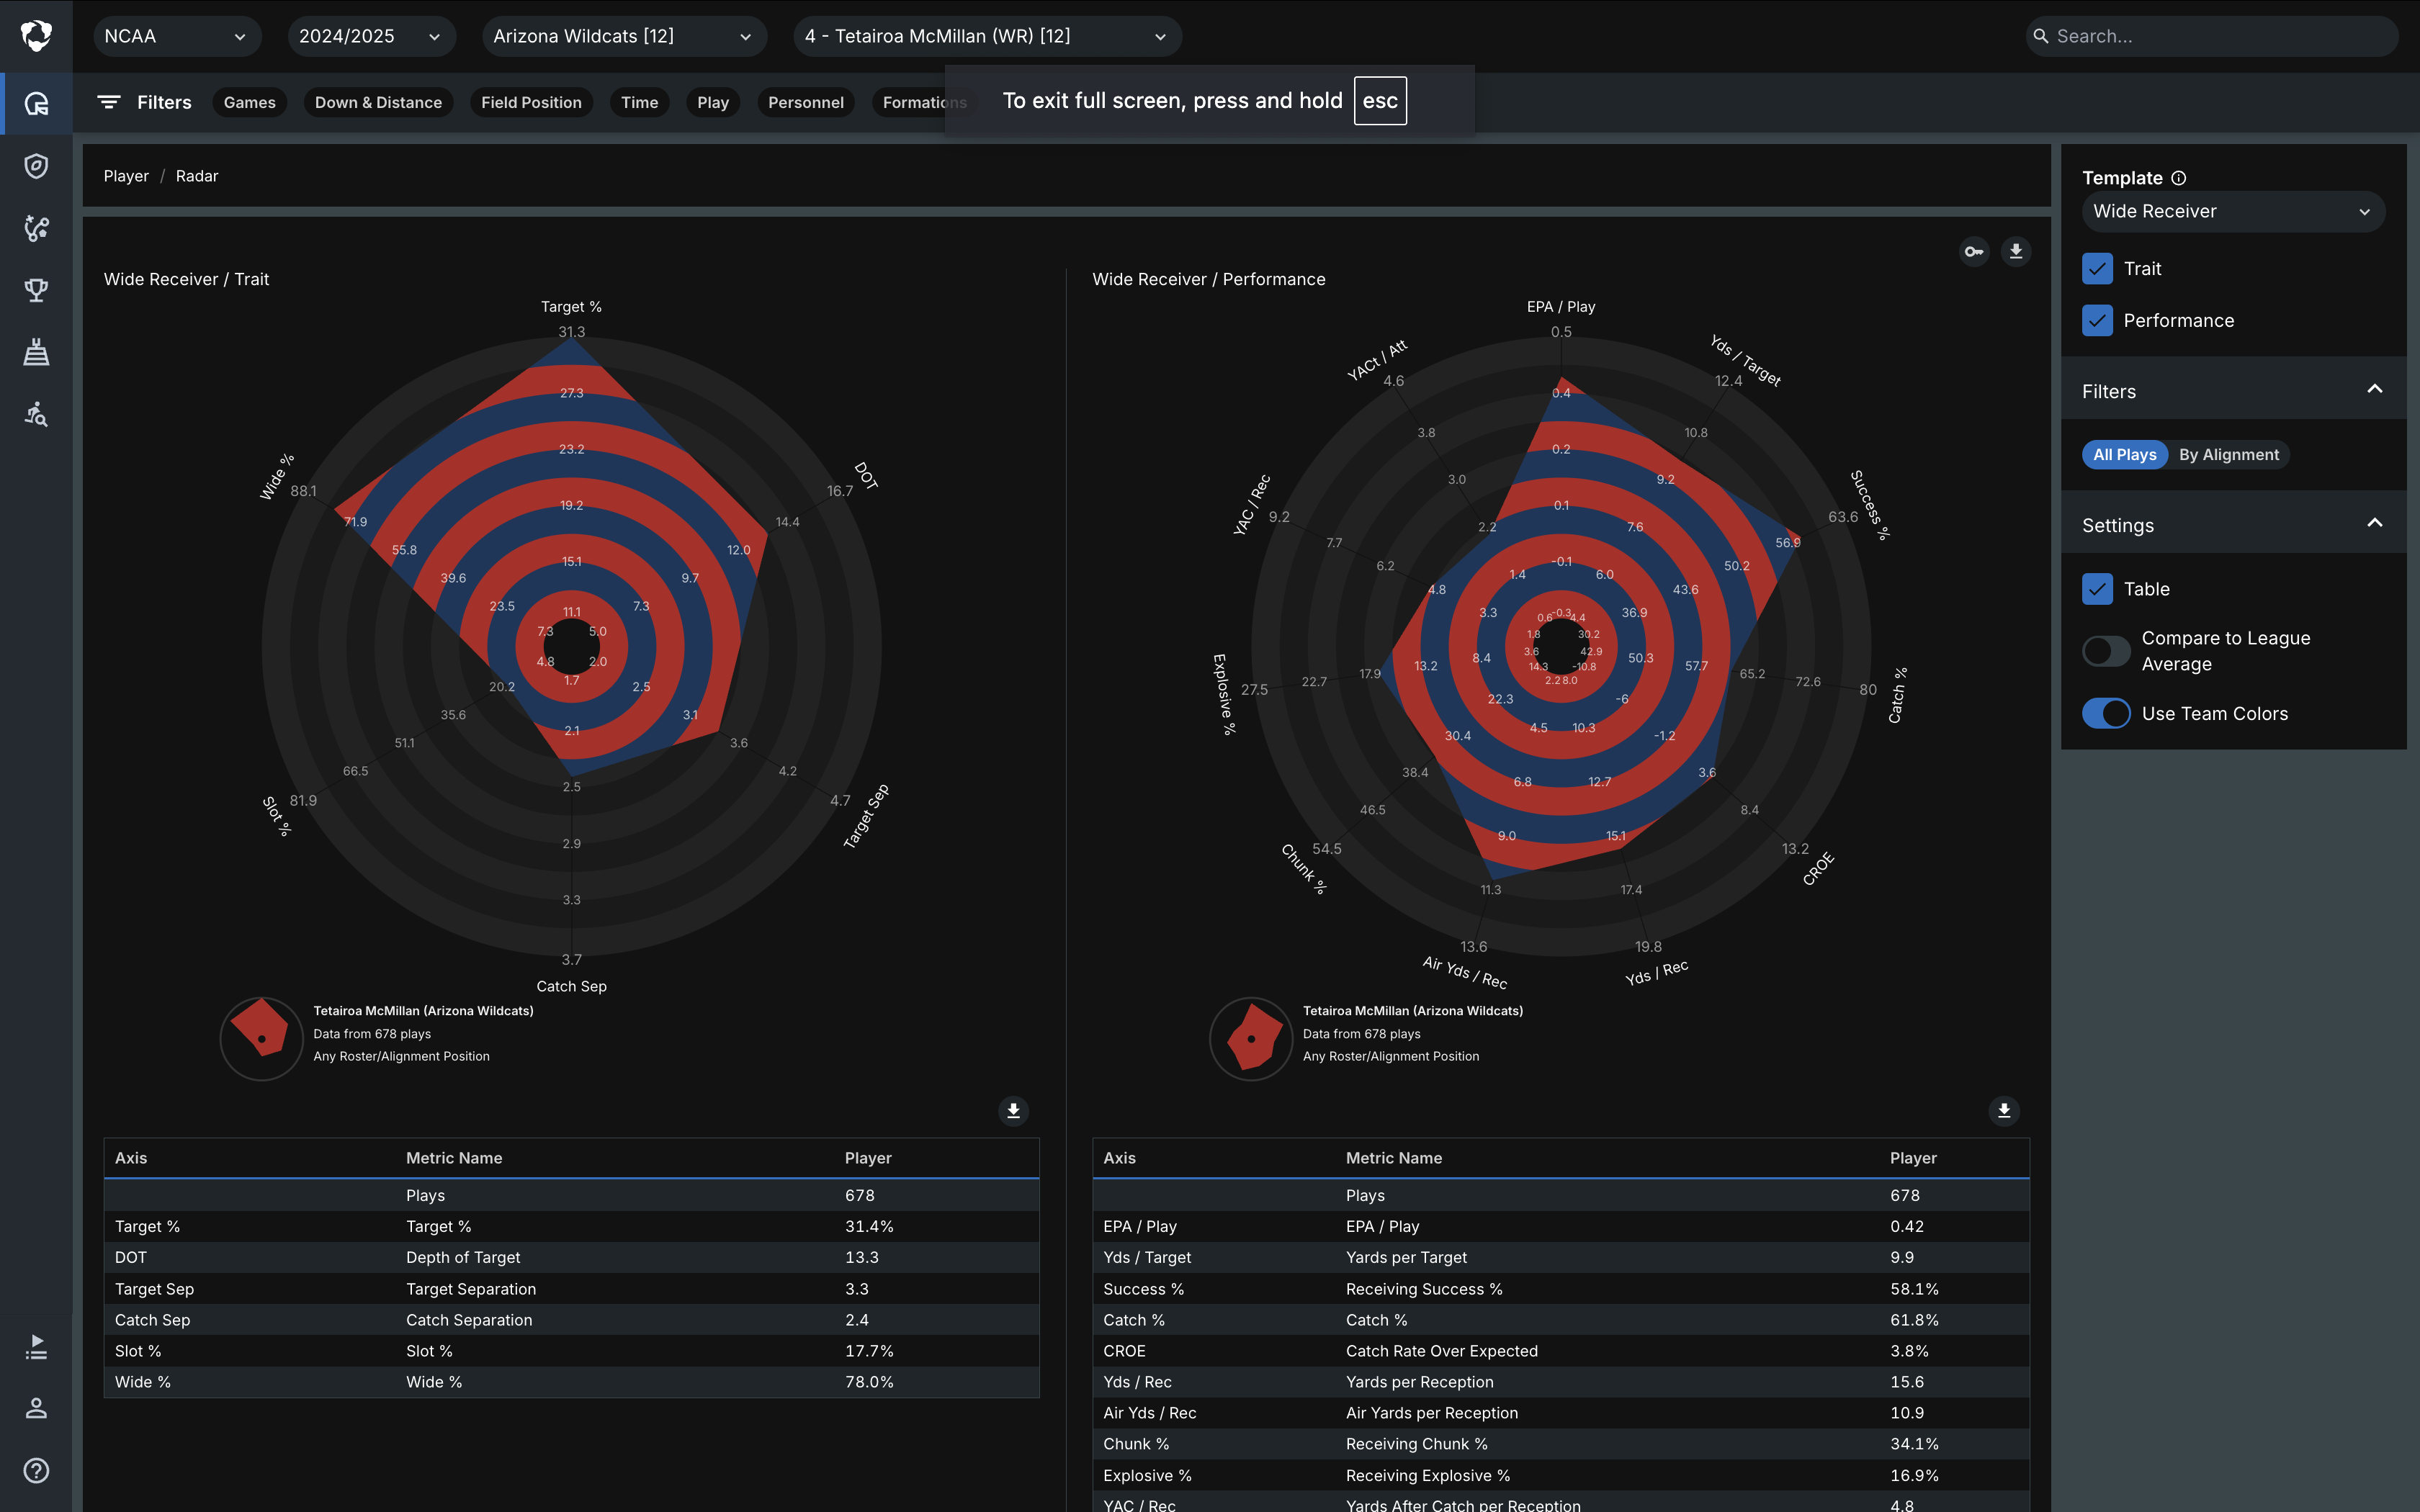Click the key icon above the radar charts
2420x1512 pixels.
tap(1974, 252)
